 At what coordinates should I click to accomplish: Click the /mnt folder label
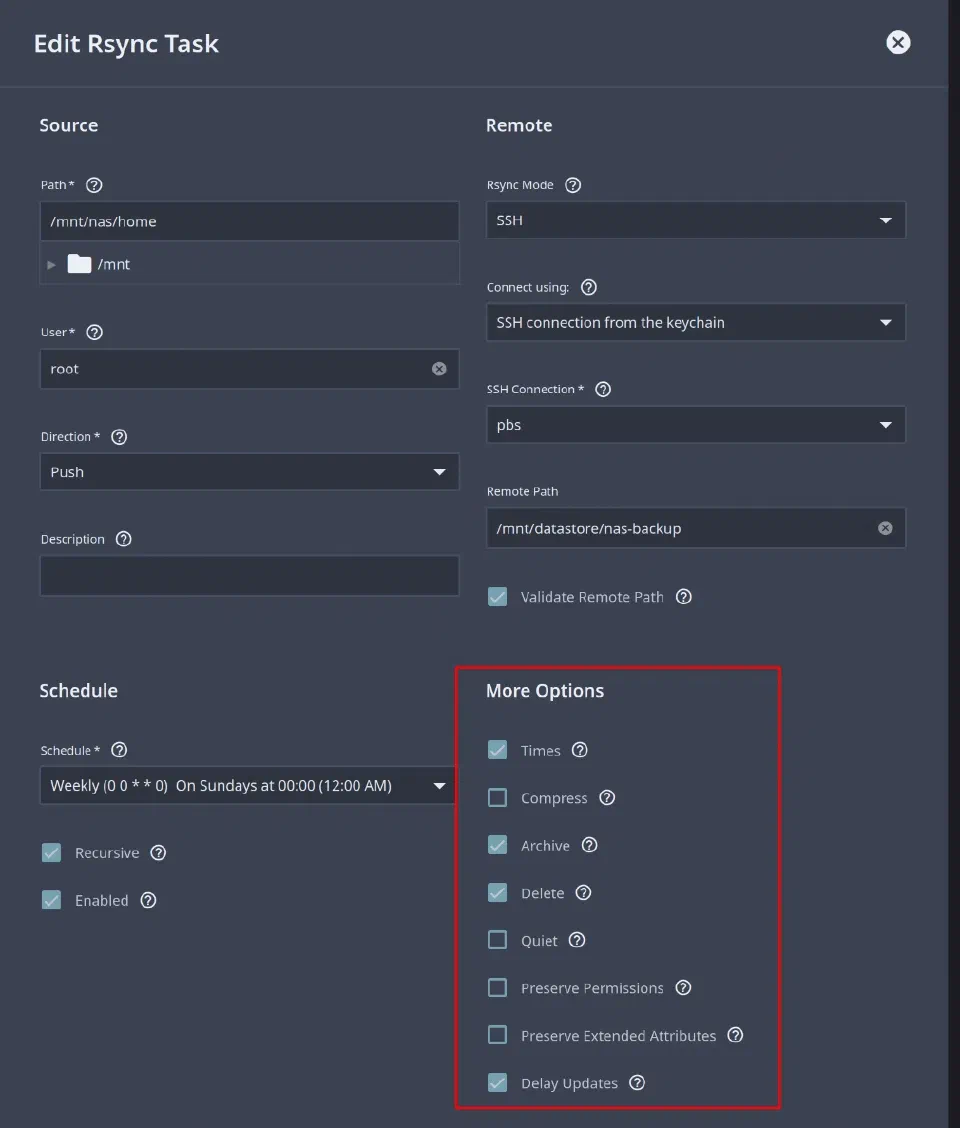pyautogui.click(x=114, y=264)
